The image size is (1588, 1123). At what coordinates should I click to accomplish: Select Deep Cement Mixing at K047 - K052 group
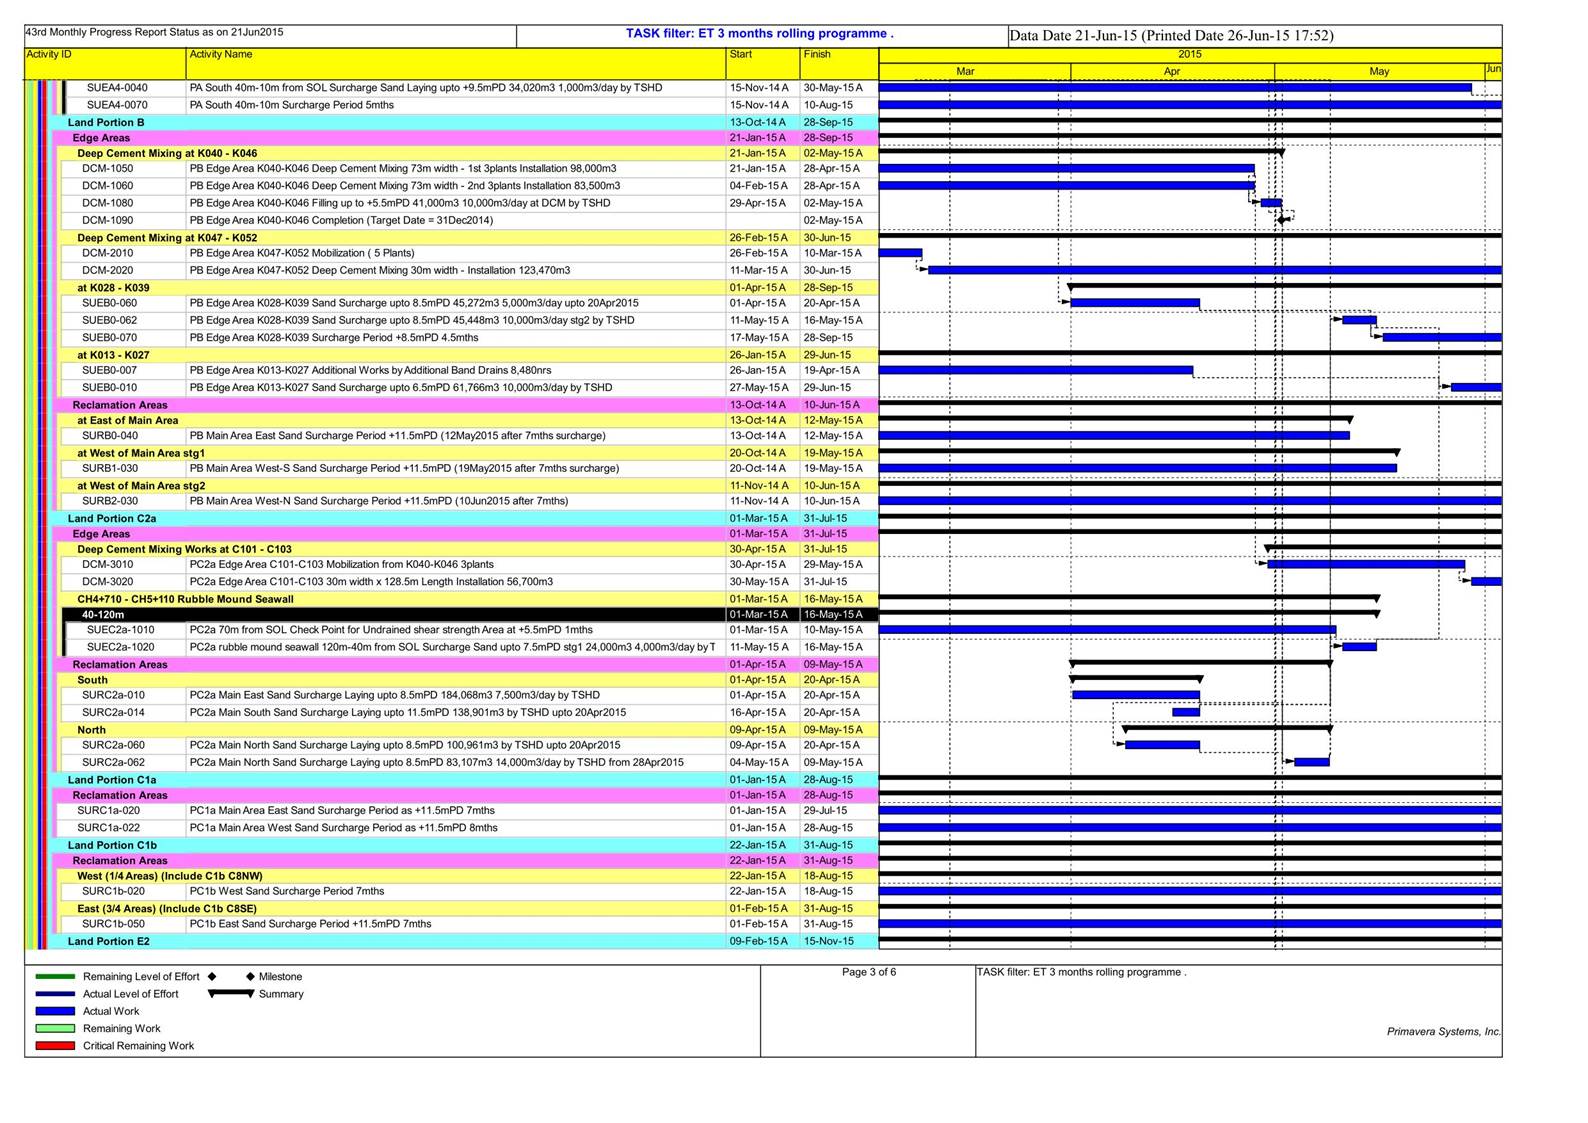pos(469,238)
